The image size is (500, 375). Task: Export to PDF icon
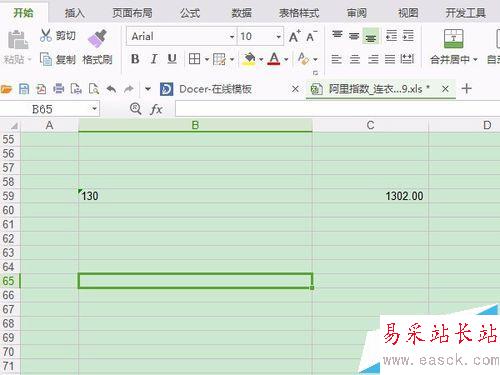(x=41, y=89)
